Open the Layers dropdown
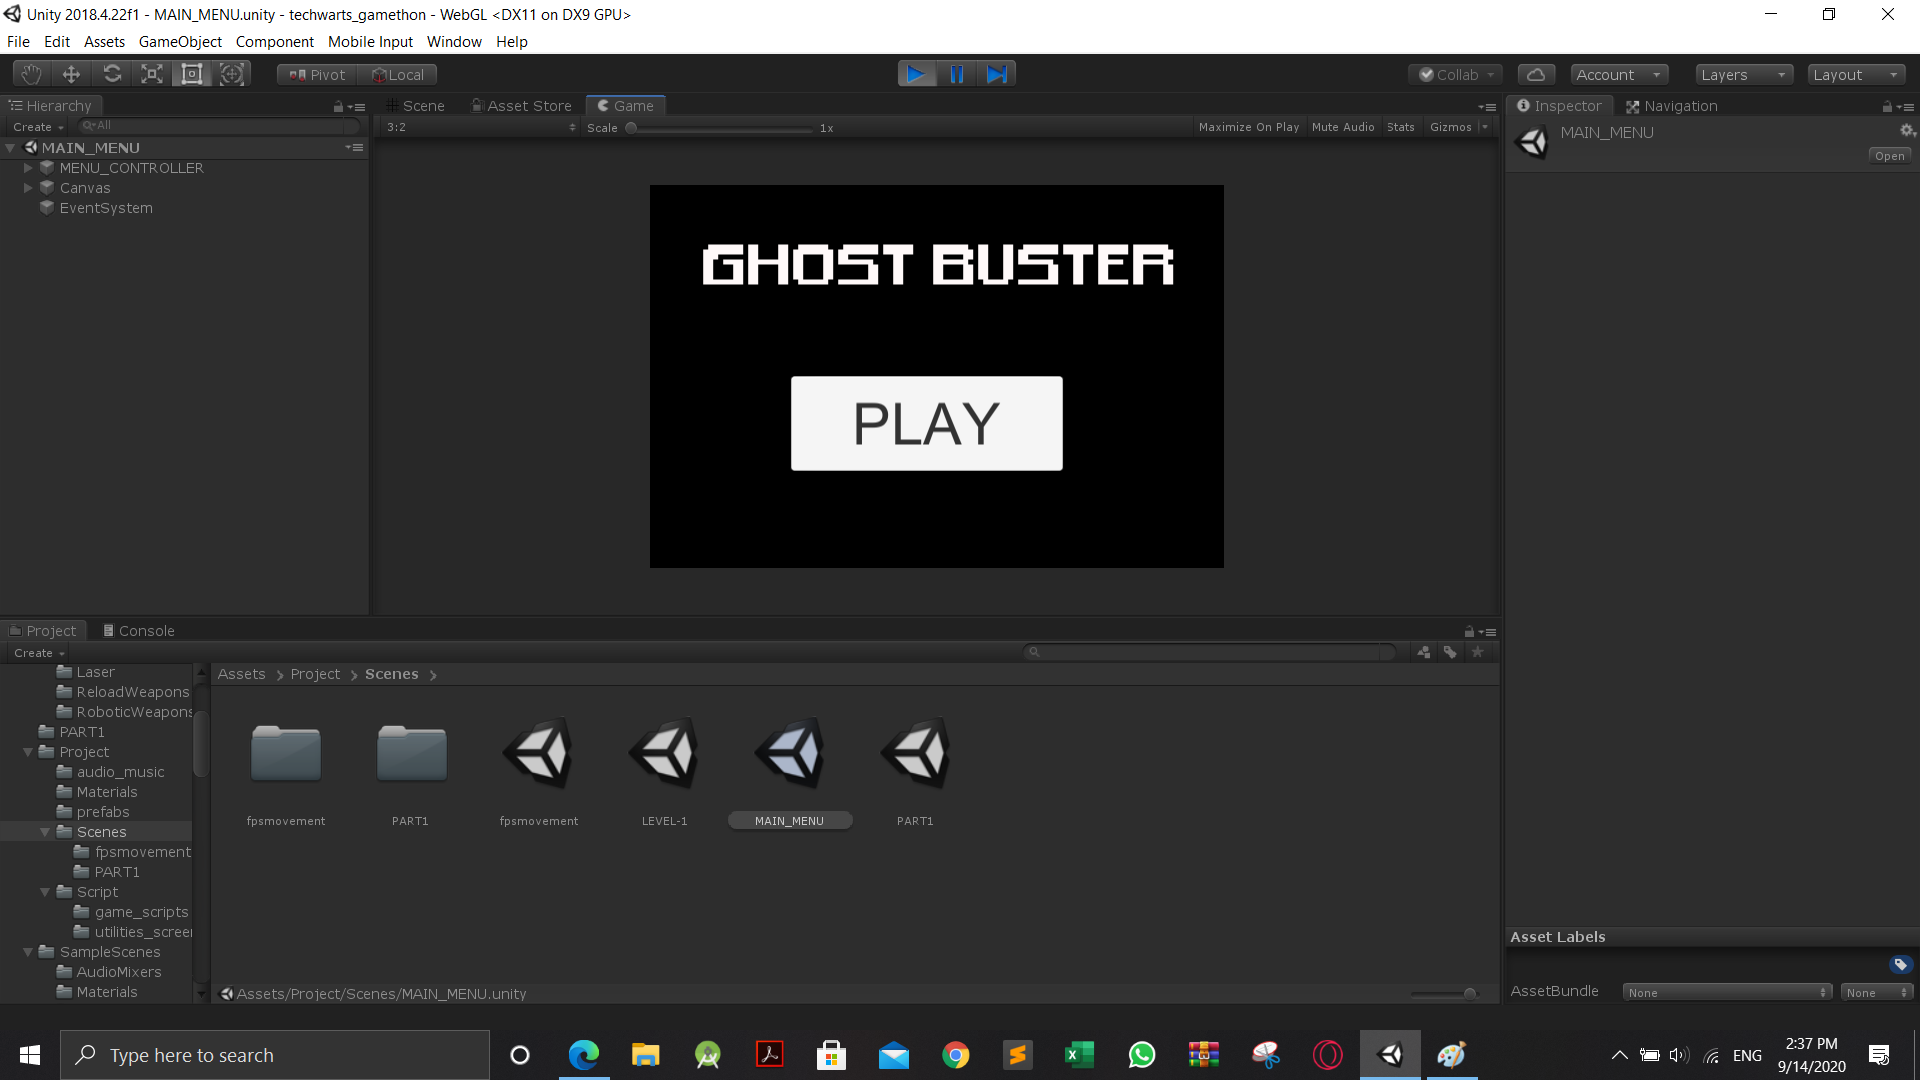The image size is (1920, 1080). pos(1742,75)
